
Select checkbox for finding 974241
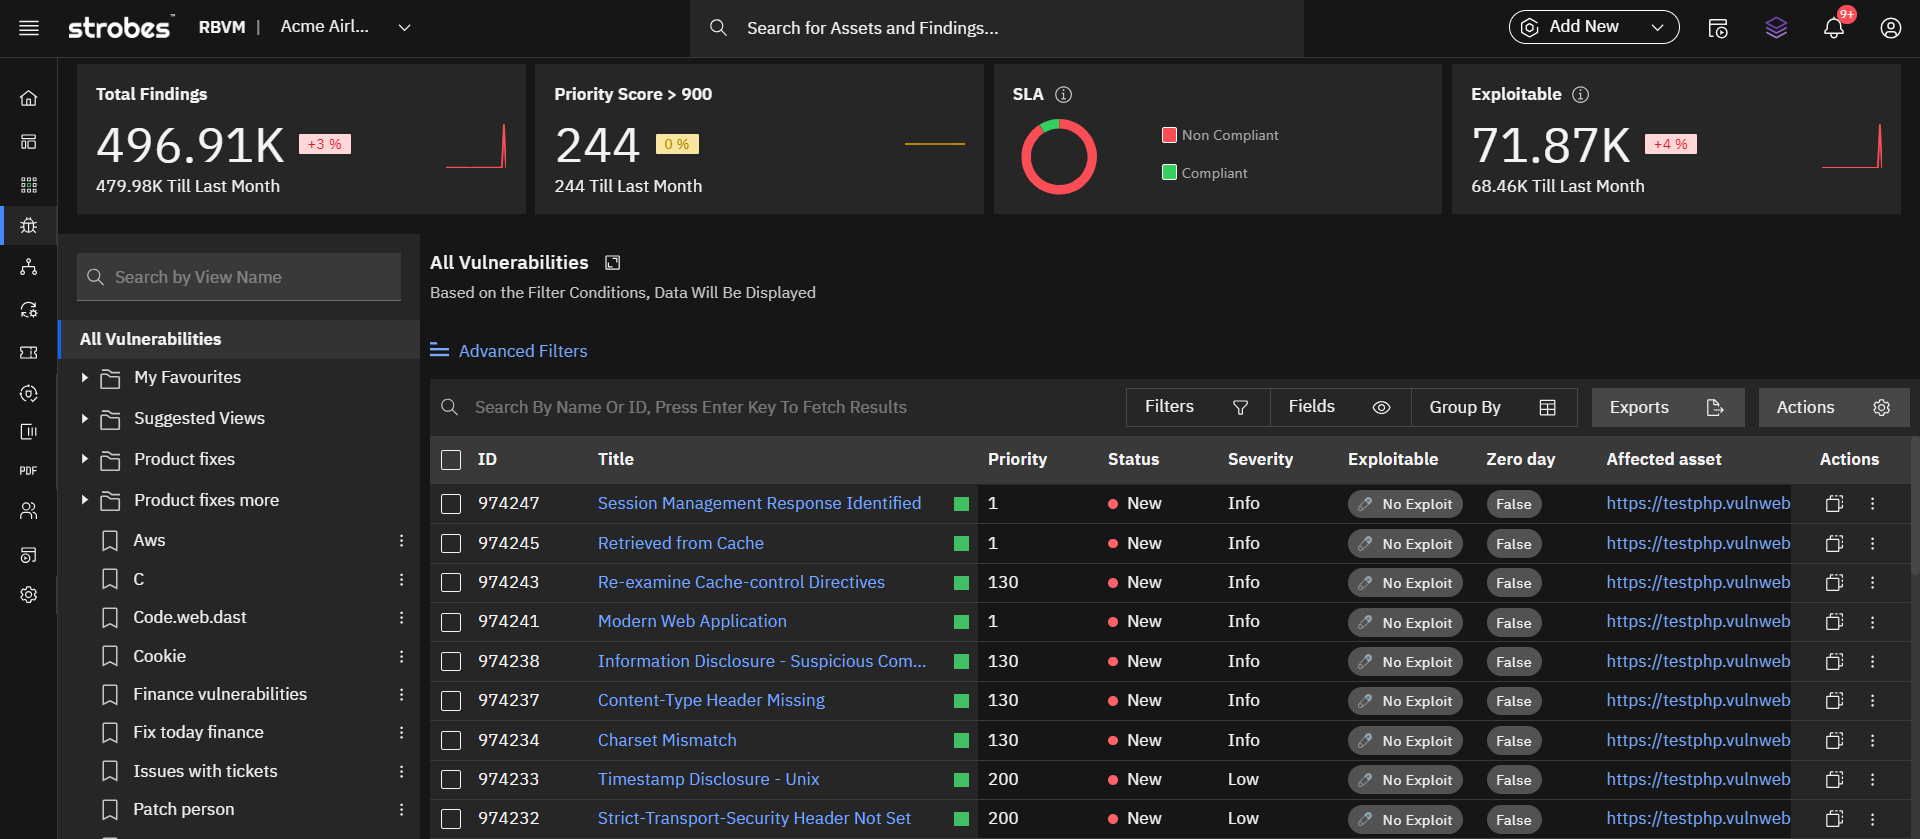coord(451,622)
